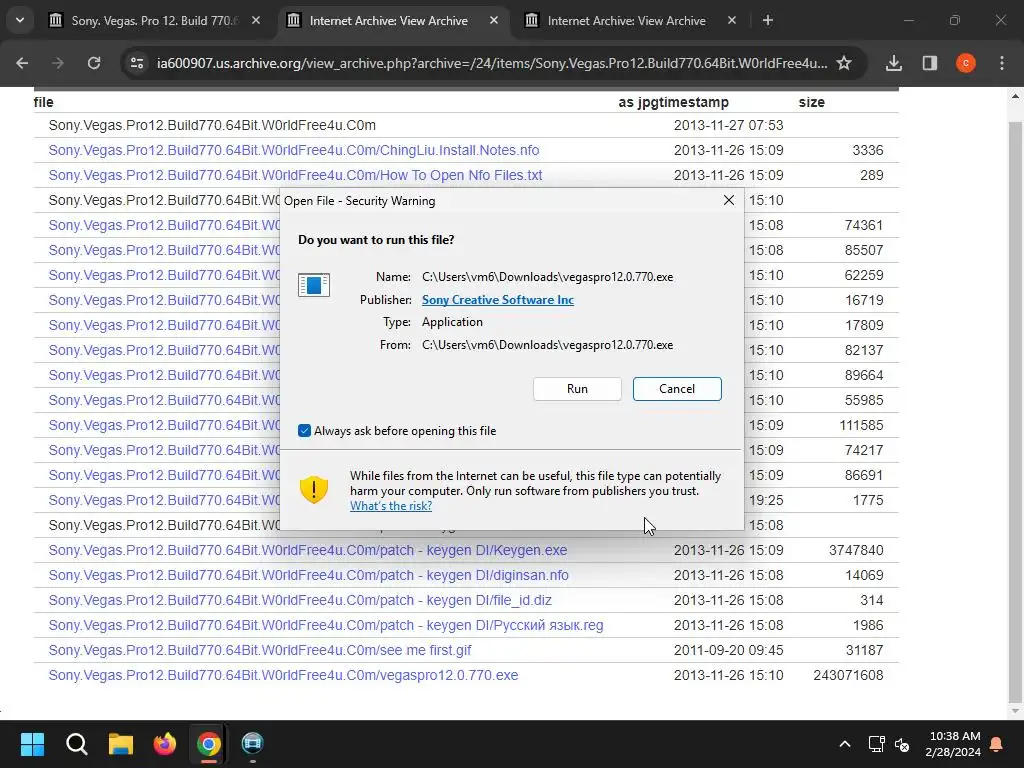Click the size value 243071608

click(x=848, y=675)
